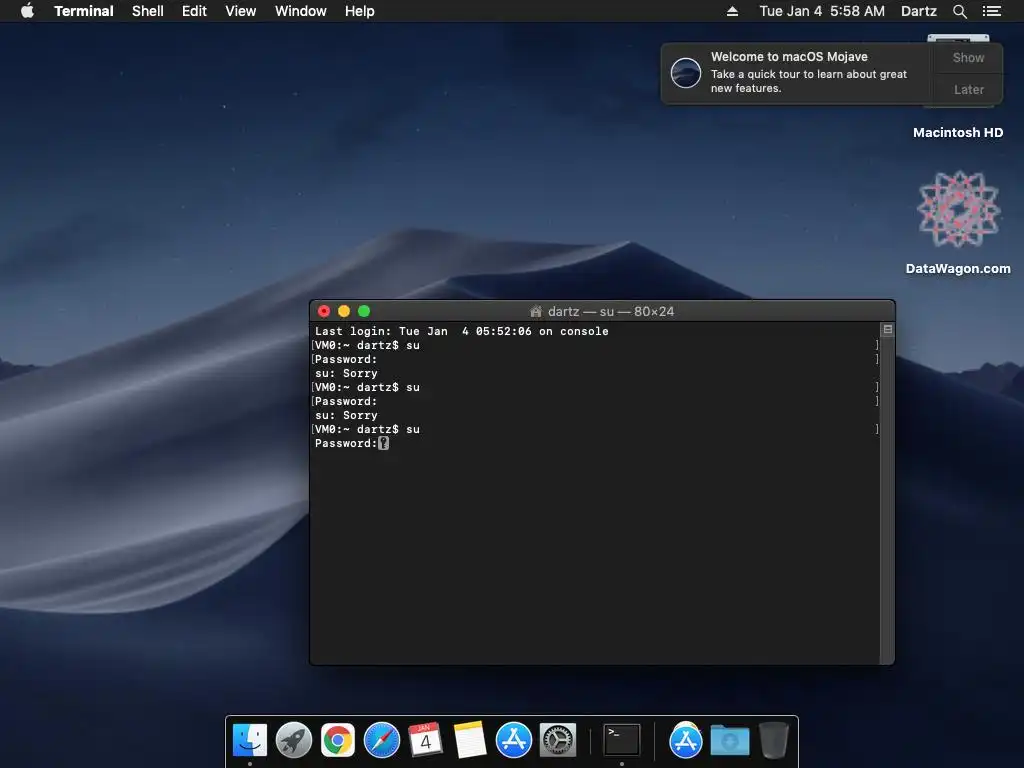Click the Terminal icon in dock
Image resolution: width=1024 pixels, height=768 pixels.
coord(621,741)
